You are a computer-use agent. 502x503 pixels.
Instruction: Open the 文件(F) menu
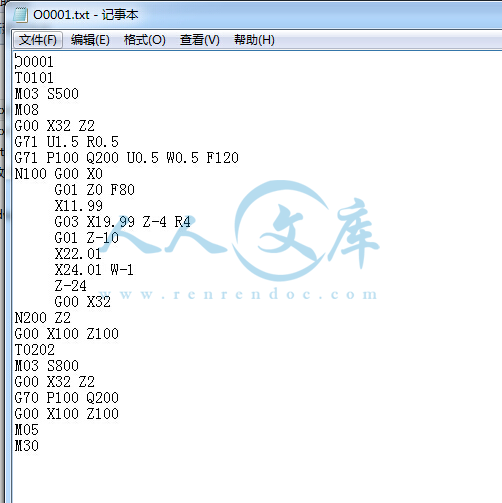(x=38, y=40)
